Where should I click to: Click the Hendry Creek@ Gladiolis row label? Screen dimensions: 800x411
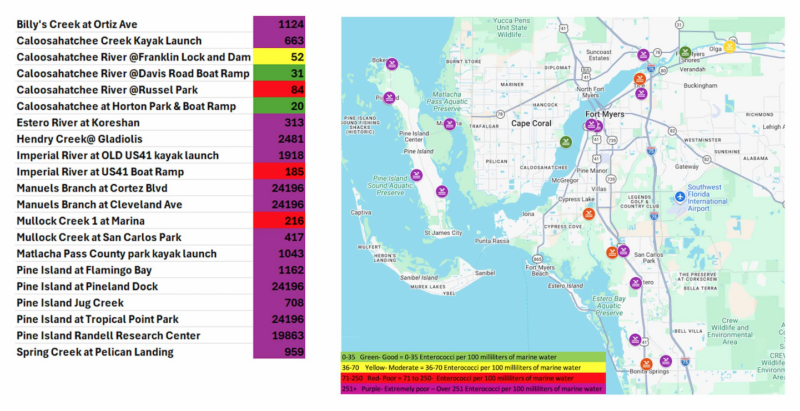coord(80,139)
